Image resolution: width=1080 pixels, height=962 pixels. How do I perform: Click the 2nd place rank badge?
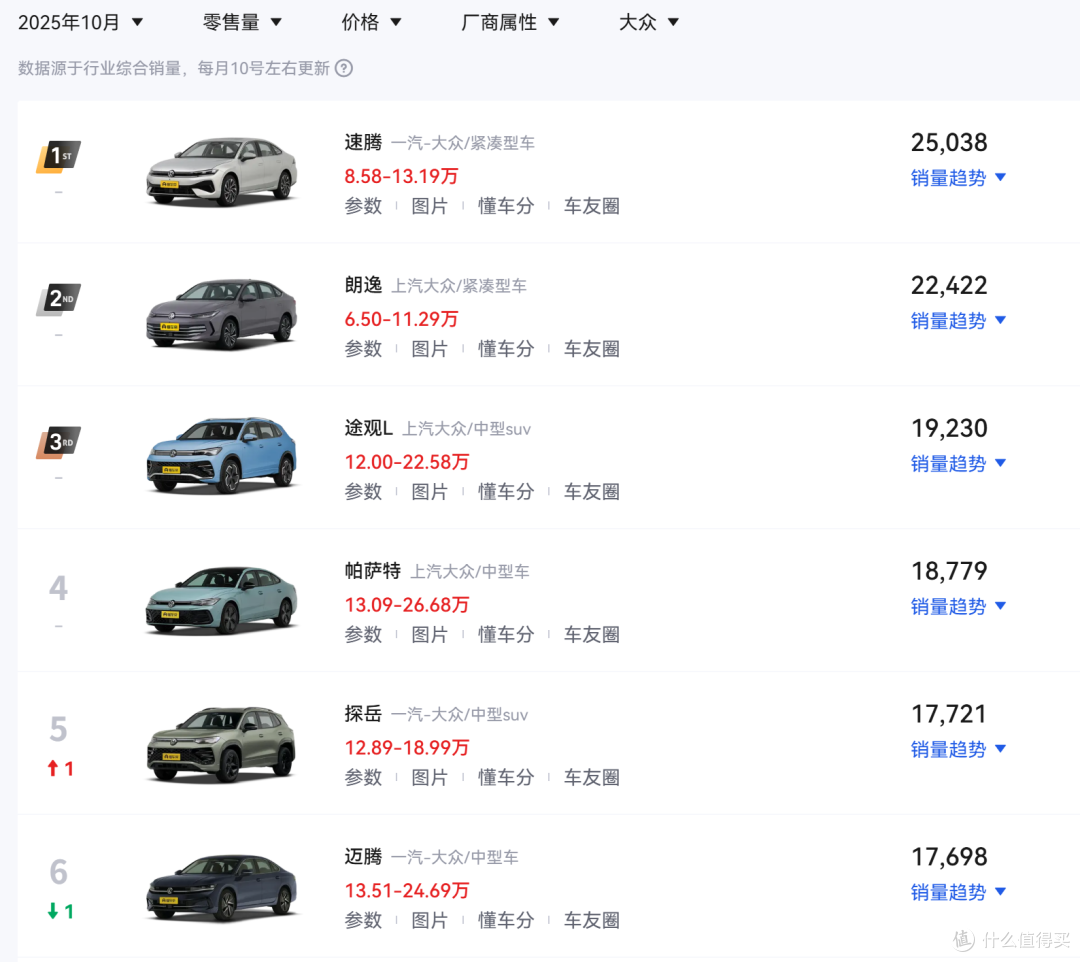click(59, 300)
